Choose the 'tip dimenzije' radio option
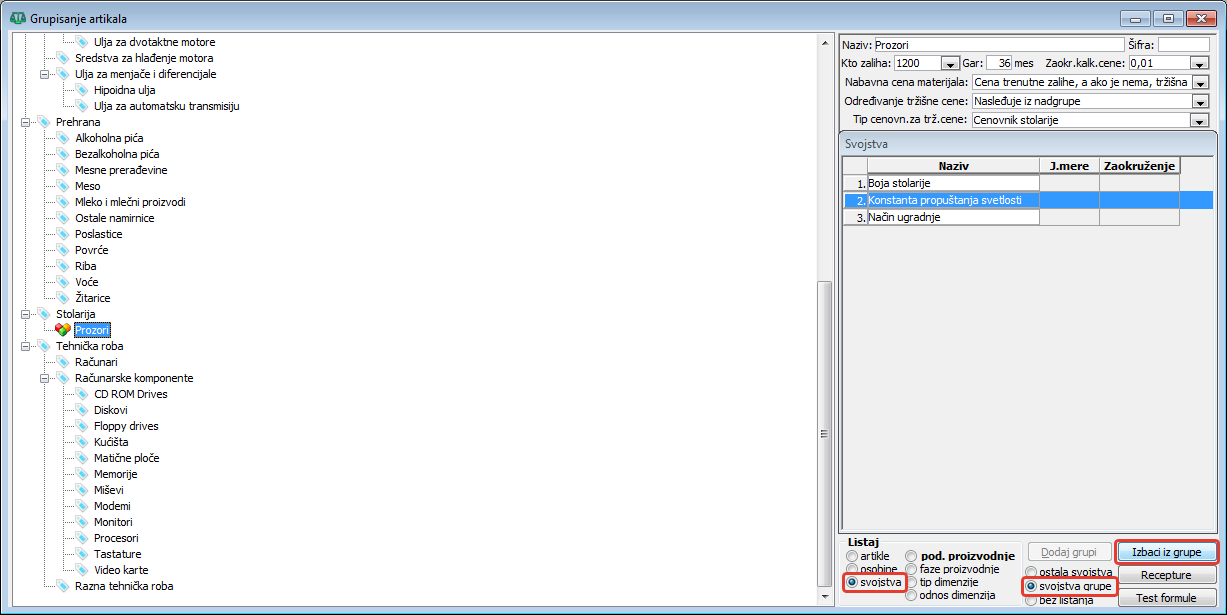This screenshot has height=615, width=1227. coord(911,582)
